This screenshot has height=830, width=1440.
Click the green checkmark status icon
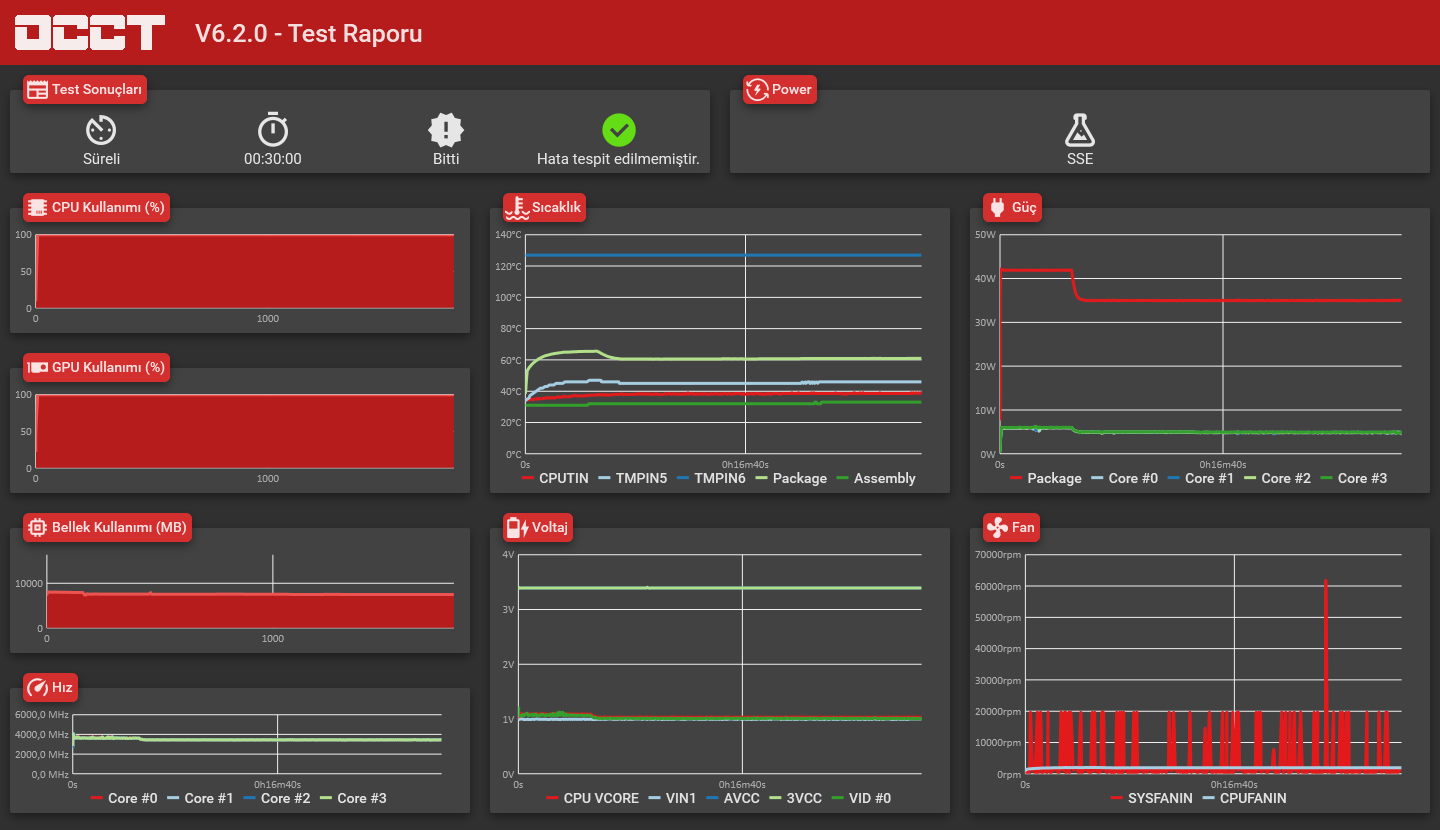pos(619,130)
